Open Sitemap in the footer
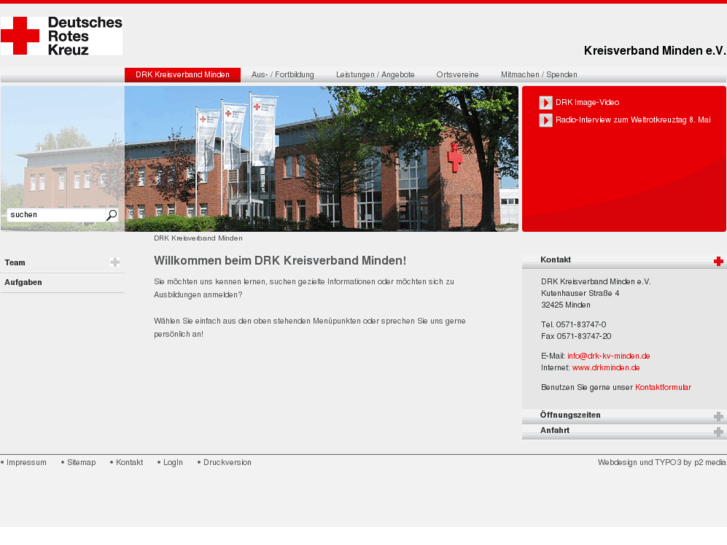This screenshot has height=545, width=727. point(81,462)
